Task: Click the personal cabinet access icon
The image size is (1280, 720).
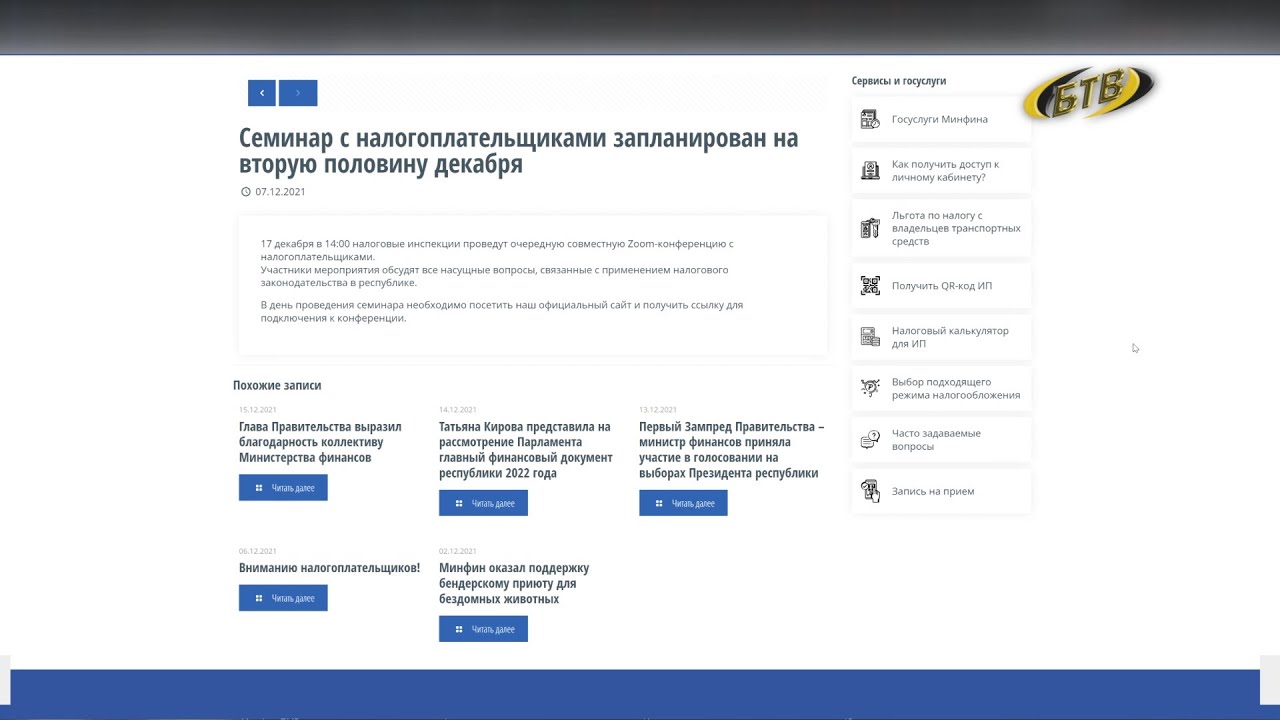Action: coord(870,171)
